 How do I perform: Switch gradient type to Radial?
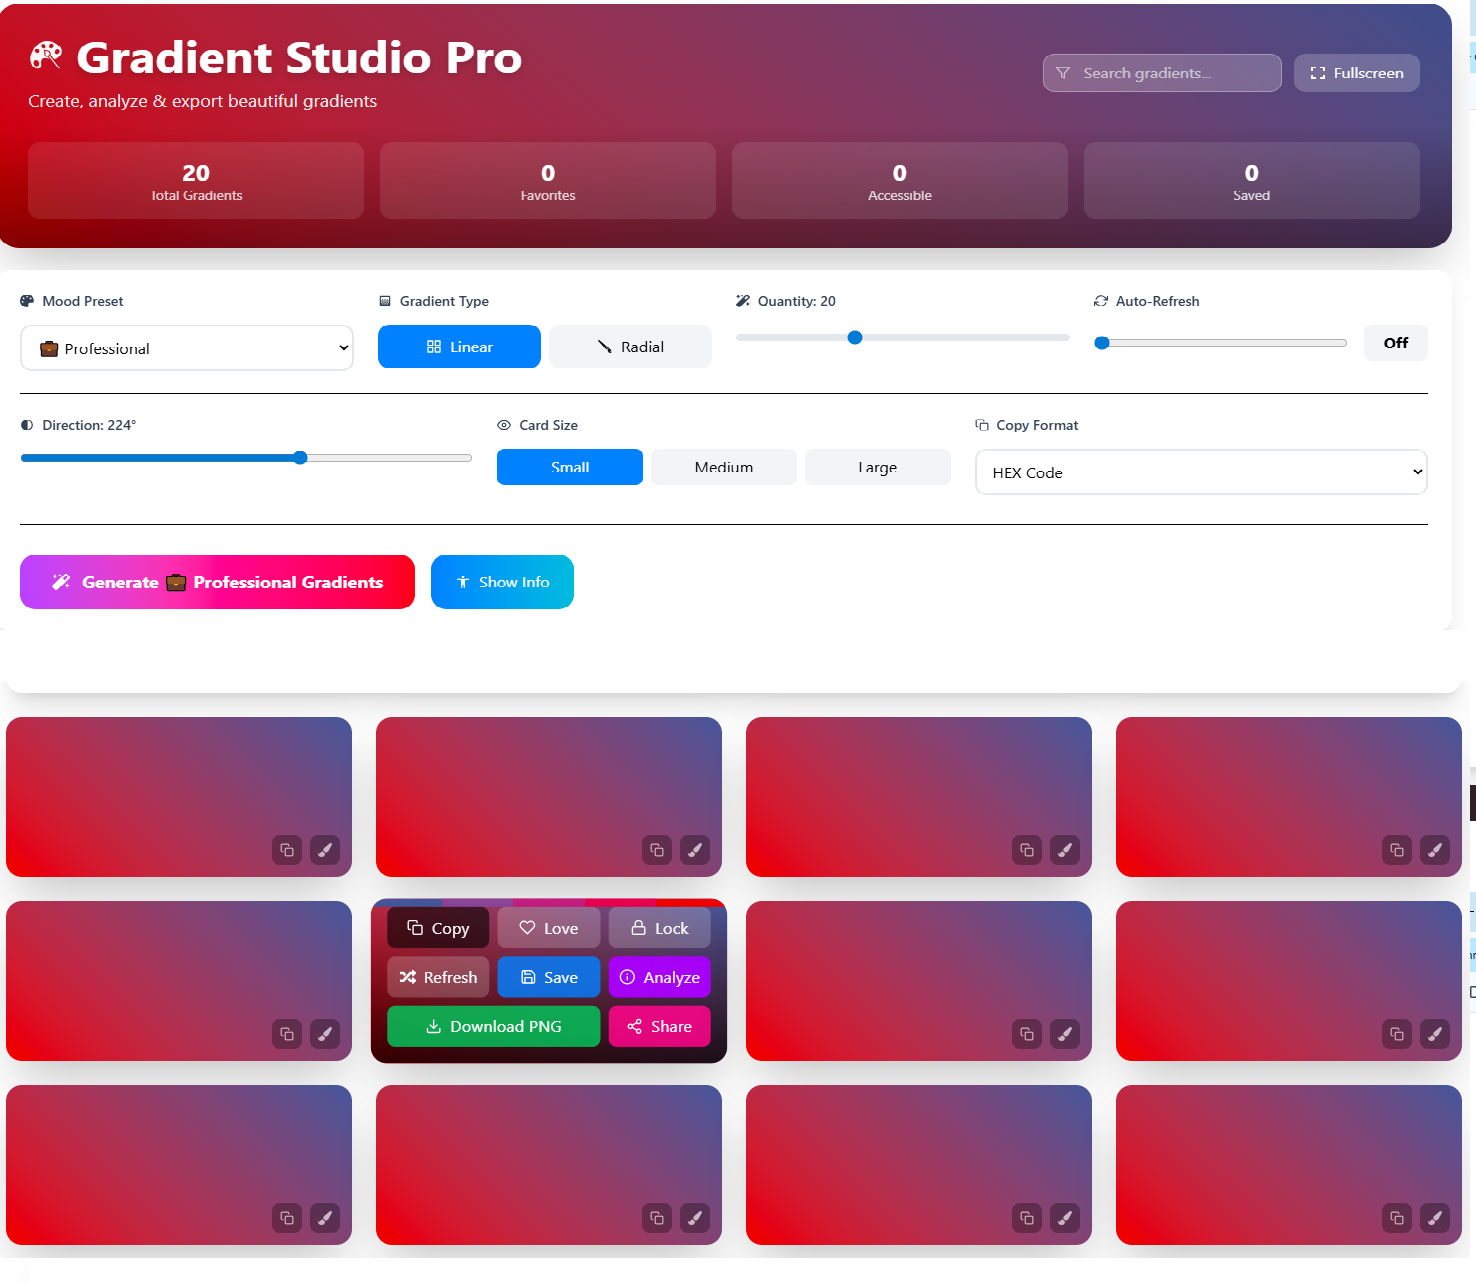click(x=630, y=346)
